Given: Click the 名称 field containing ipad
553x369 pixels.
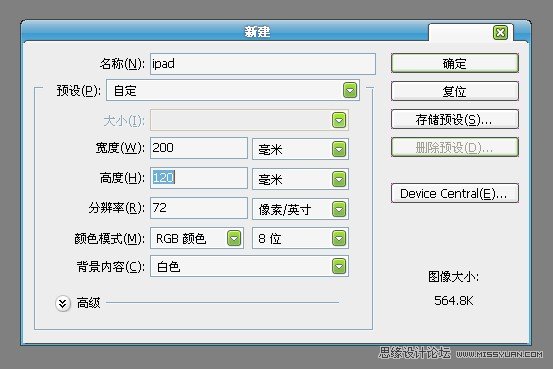Looking at the screenshot, I should pyautogui.click(x=263, y=64).
